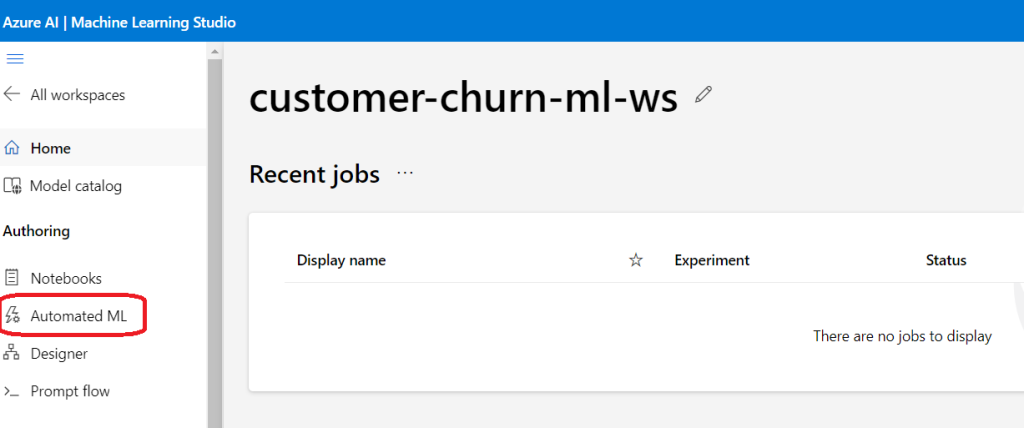1024x428 pixels.
Task: Click the customer-churn-ml-ws workspace title
Action: 463,99
